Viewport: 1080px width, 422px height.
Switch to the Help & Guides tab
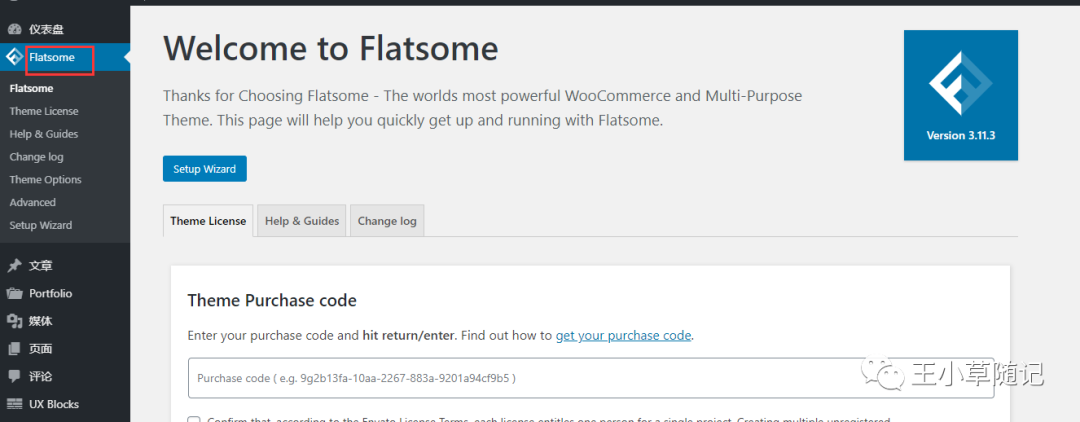(302, 221)
